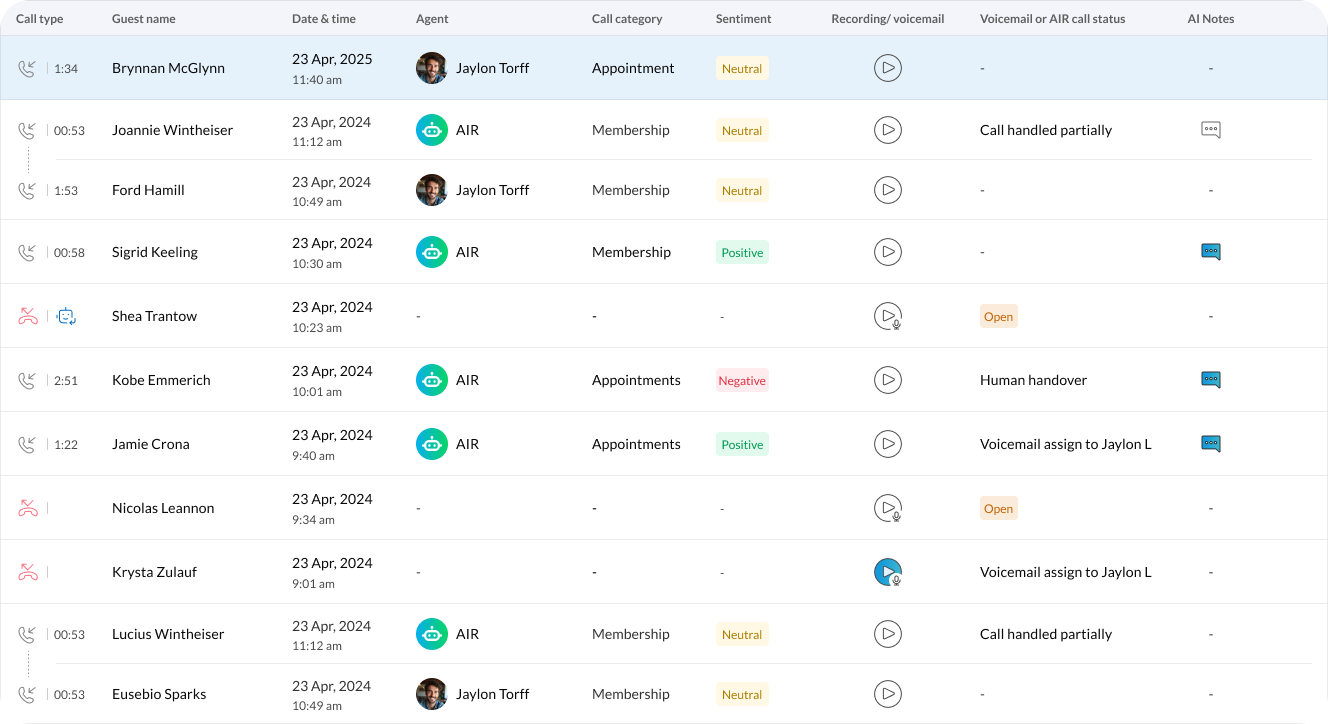Image resolution: width=1328 pixels, height=724 pixels.
Task: Click the AI callback icon beside Shea Trantow
Action: tap(66, 316)
